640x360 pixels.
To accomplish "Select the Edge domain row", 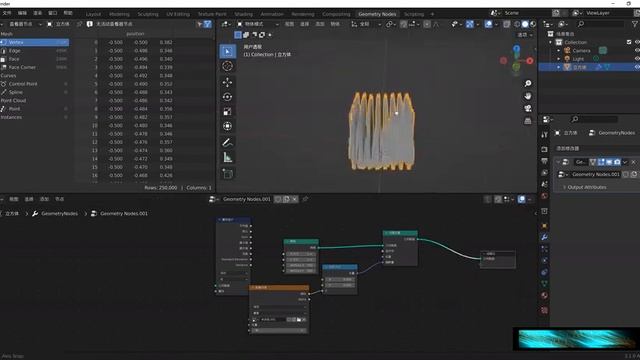I will (34, 51).
